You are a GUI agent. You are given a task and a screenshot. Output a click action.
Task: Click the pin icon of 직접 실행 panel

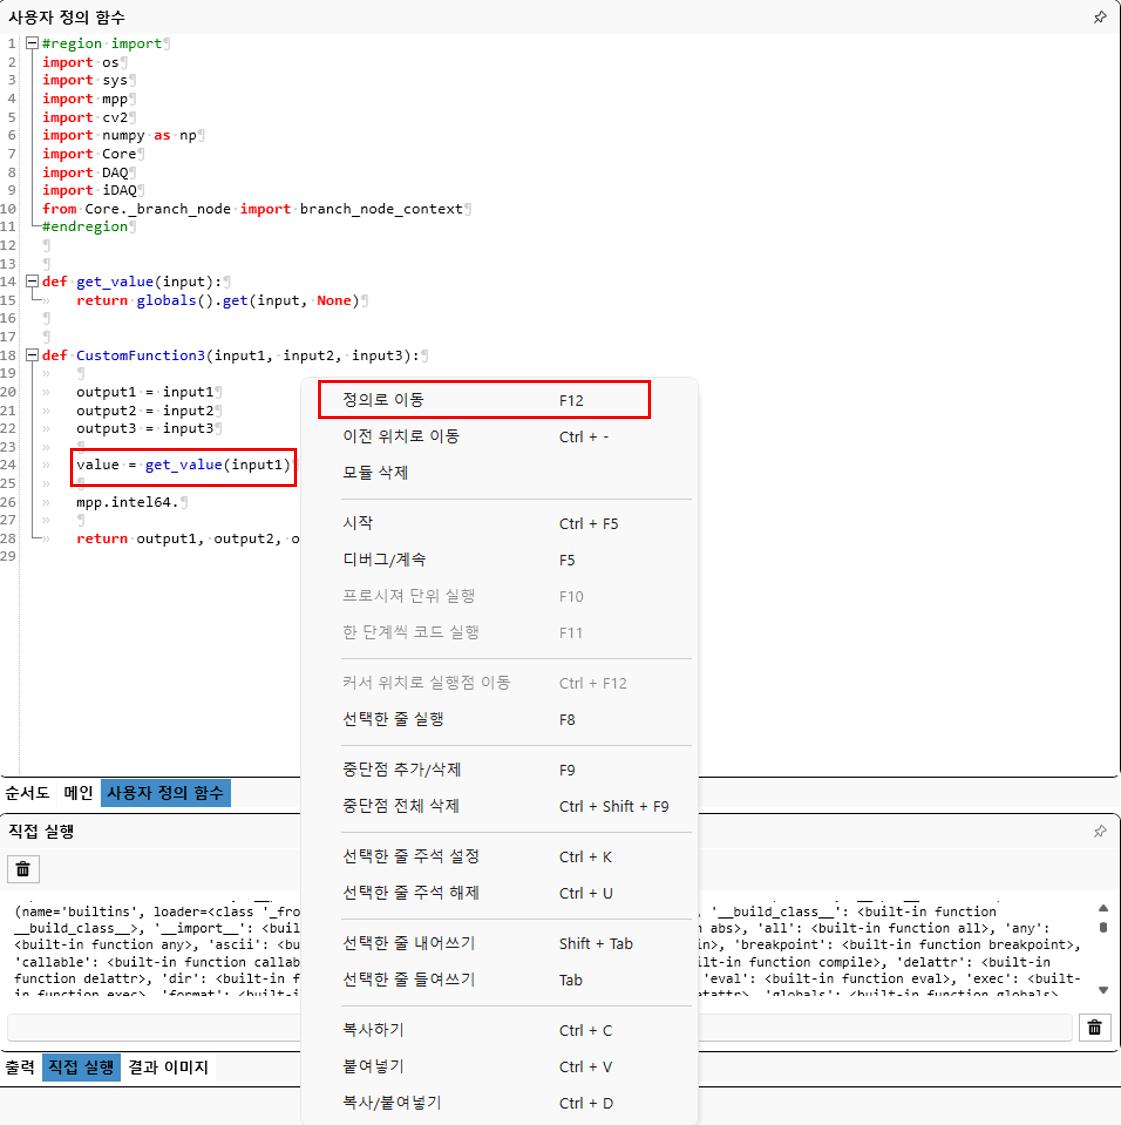(1100, 831)
